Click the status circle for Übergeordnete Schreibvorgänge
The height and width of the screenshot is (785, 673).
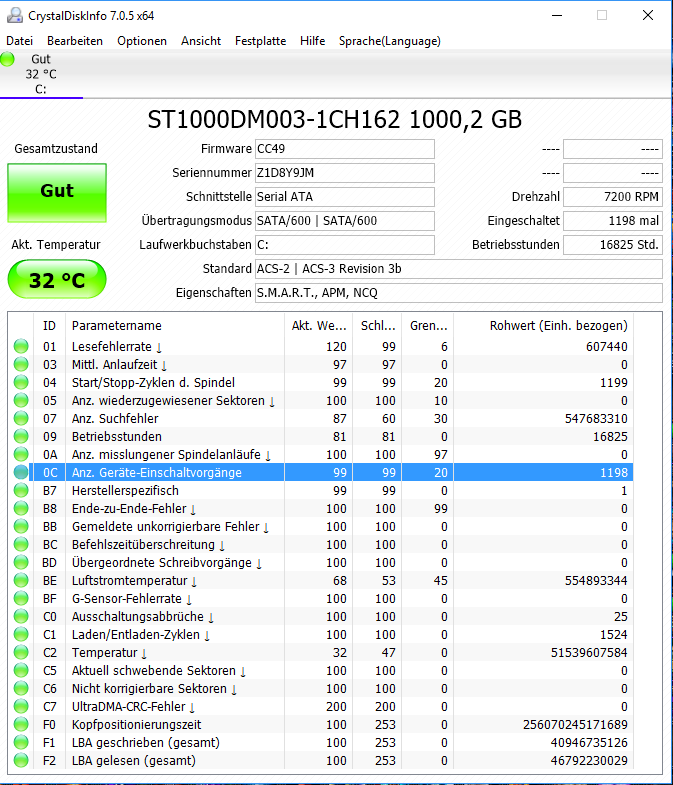tap(21, 563)
